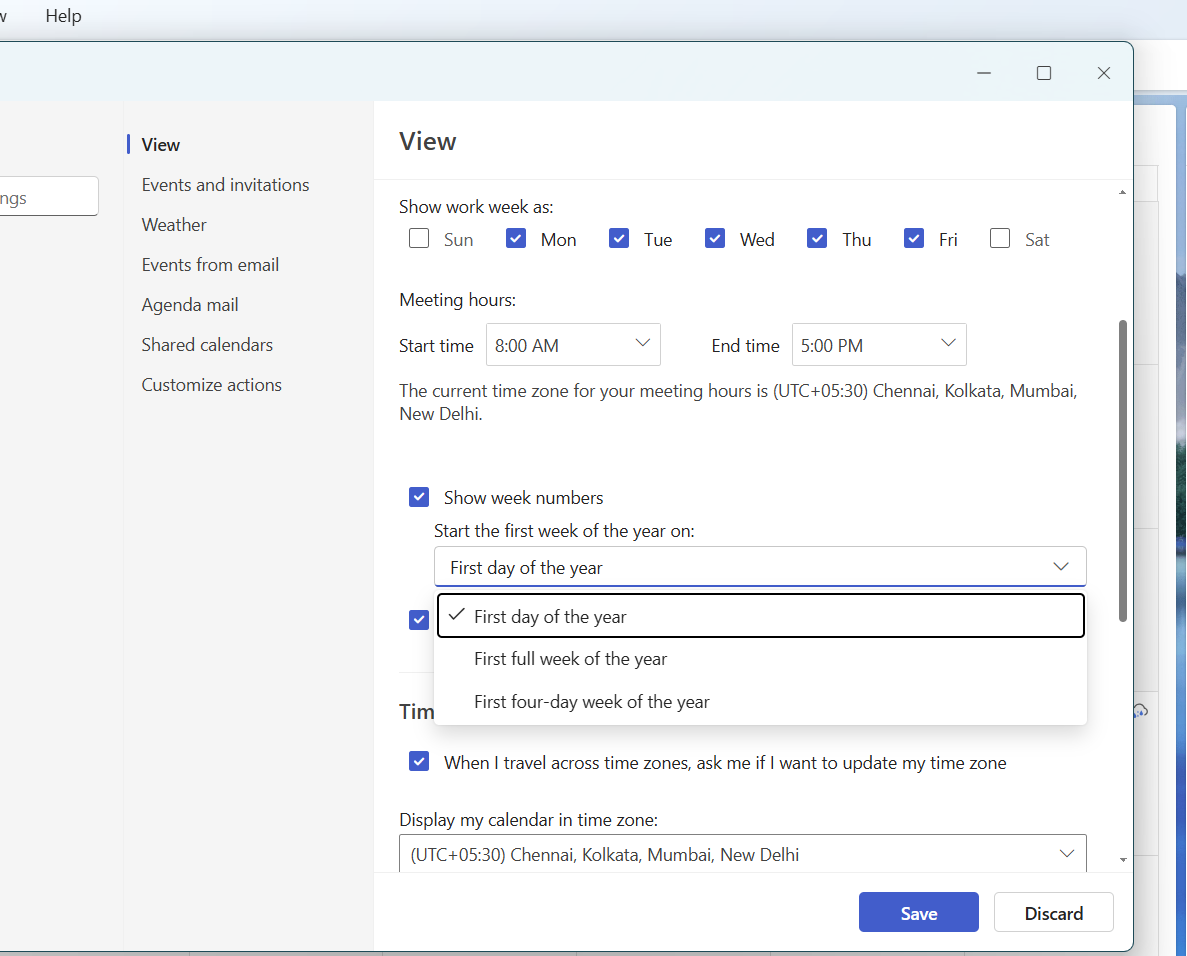The width and height of the screenshot is (1187, 956).
Task: Click the settings search field
Action: coord(48,197)
